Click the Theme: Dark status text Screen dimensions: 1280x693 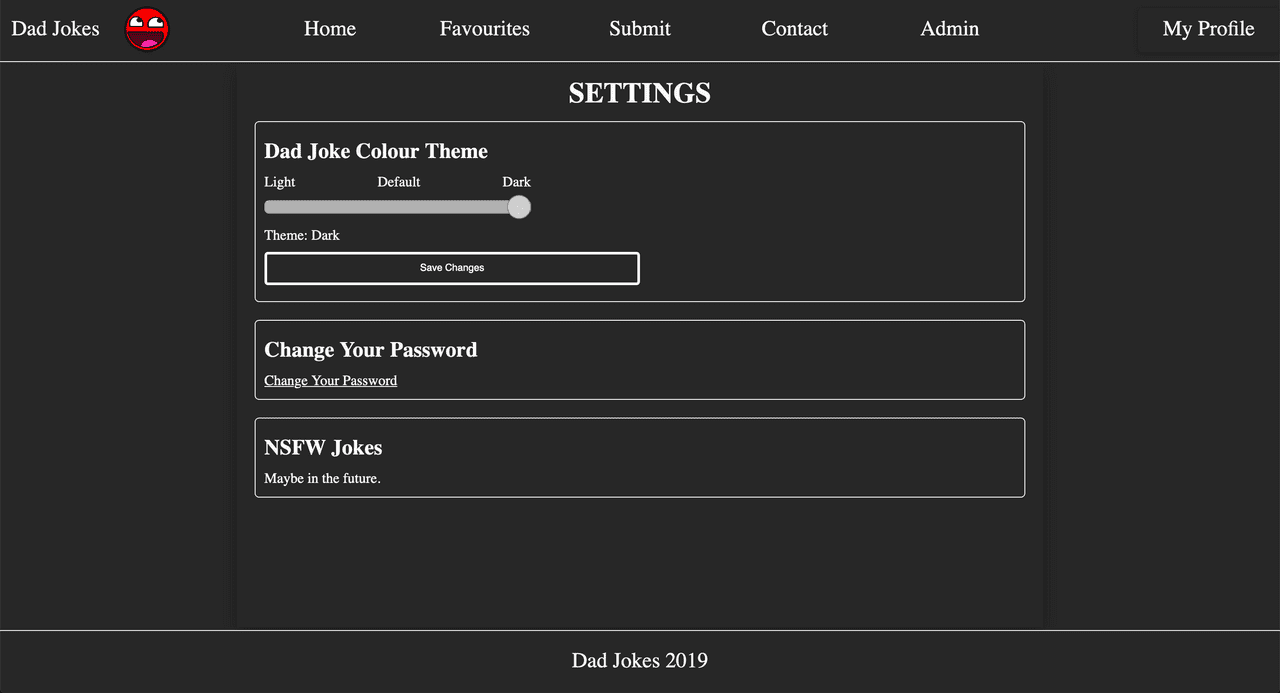(302, 236)
